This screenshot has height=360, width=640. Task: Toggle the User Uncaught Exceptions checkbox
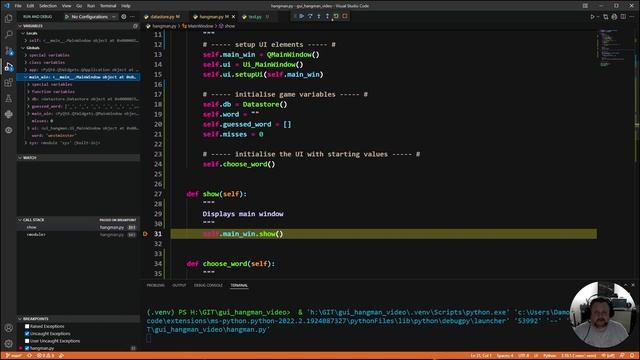coord(27,341)
